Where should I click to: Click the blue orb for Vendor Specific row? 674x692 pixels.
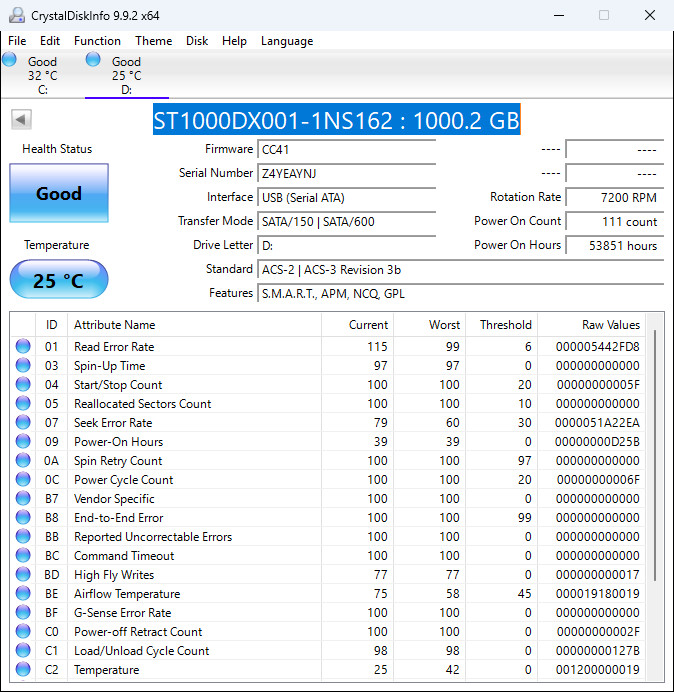tap(23, 498)
